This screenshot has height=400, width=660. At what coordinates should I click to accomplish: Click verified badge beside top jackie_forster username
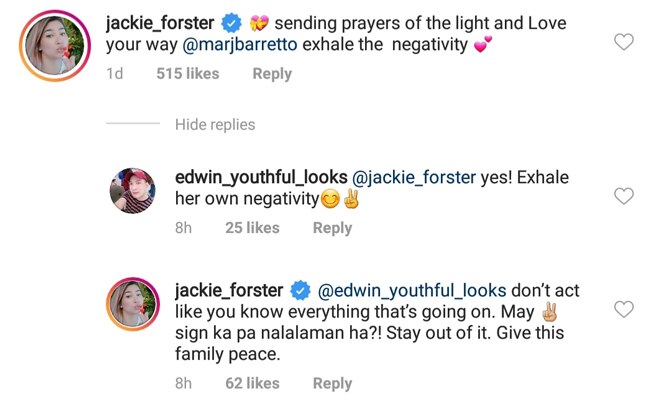coord(232,23)
